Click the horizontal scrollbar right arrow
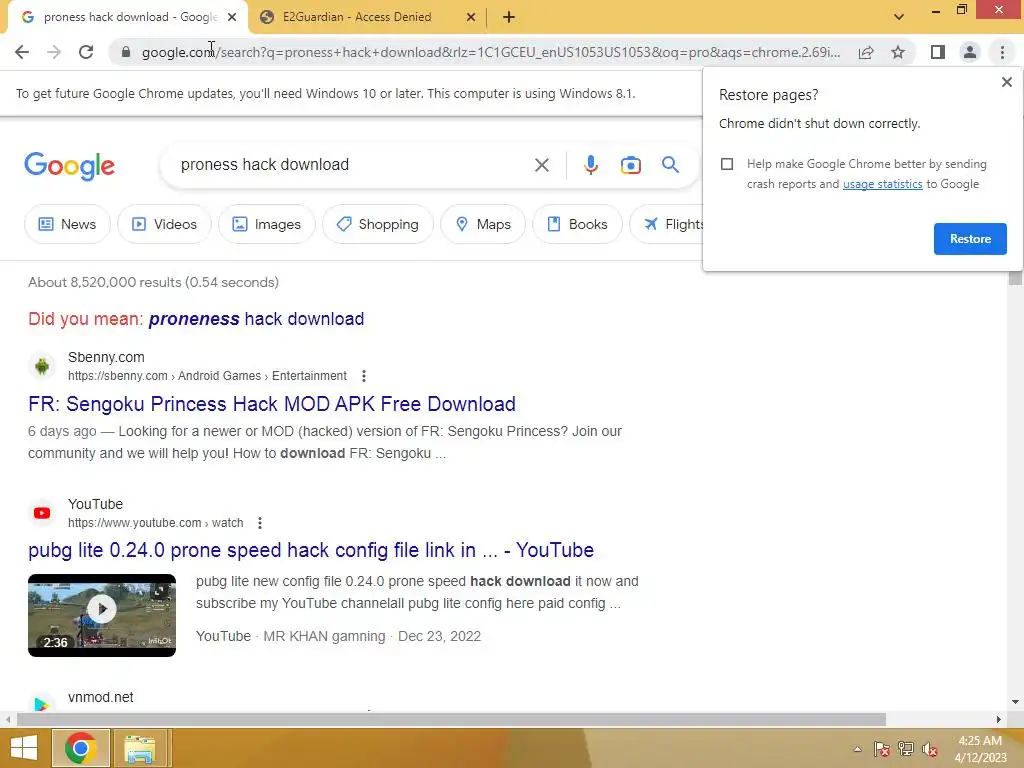This screenshot has width=1024, height=768. tap(999, 719)
